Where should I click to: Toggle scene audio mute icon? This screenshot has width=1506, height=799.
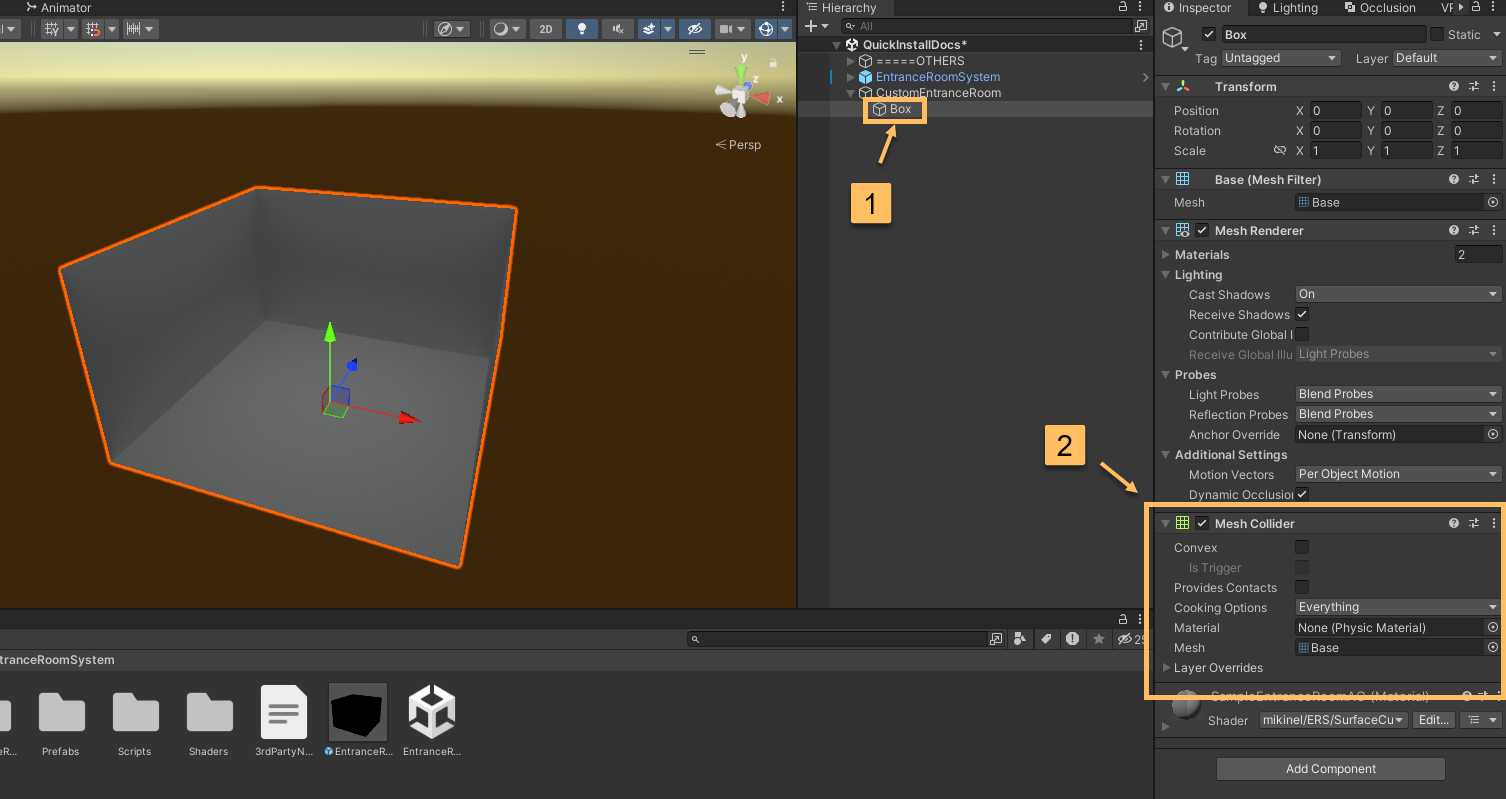pos(618,29)
